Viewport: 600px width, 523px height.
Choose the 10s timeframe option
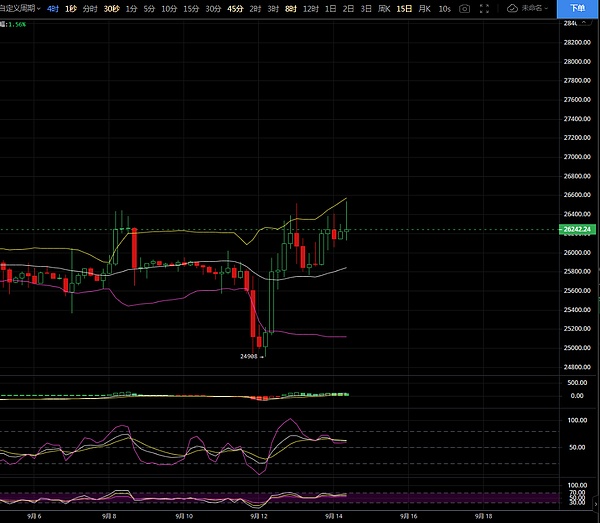pos(444,8)
